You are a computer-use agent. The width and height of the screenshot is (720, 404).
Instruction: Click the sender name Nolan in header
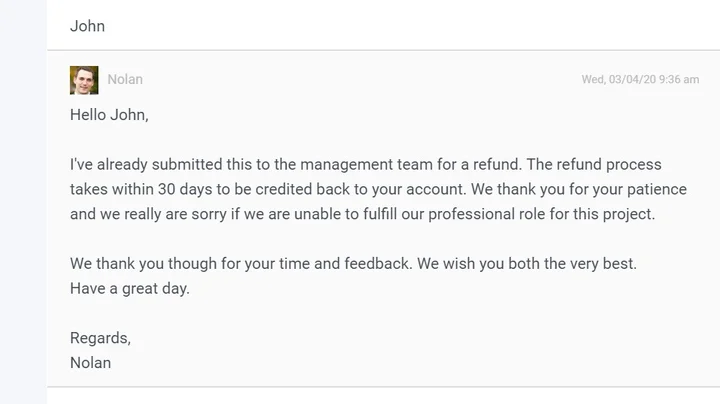125,80
